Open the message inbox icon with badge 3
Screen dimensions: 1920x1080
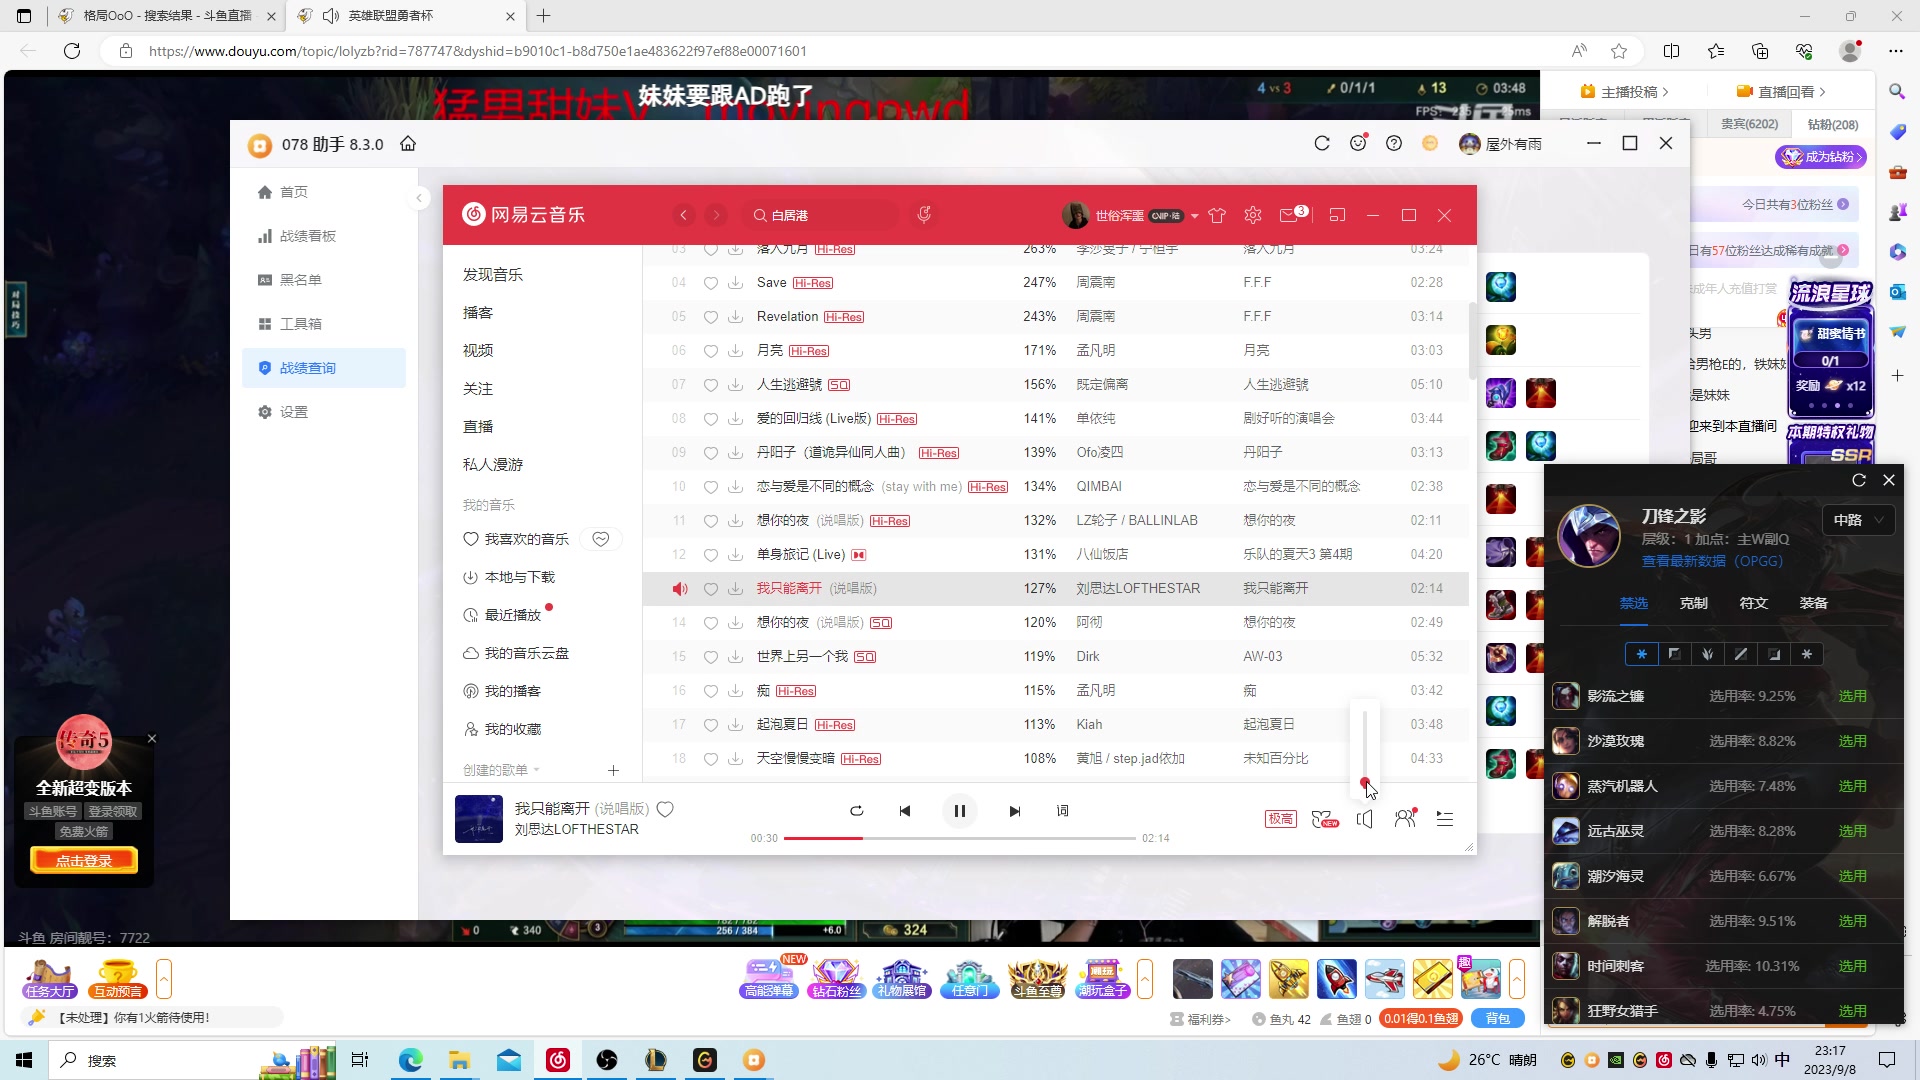[x=1290, y=214]
